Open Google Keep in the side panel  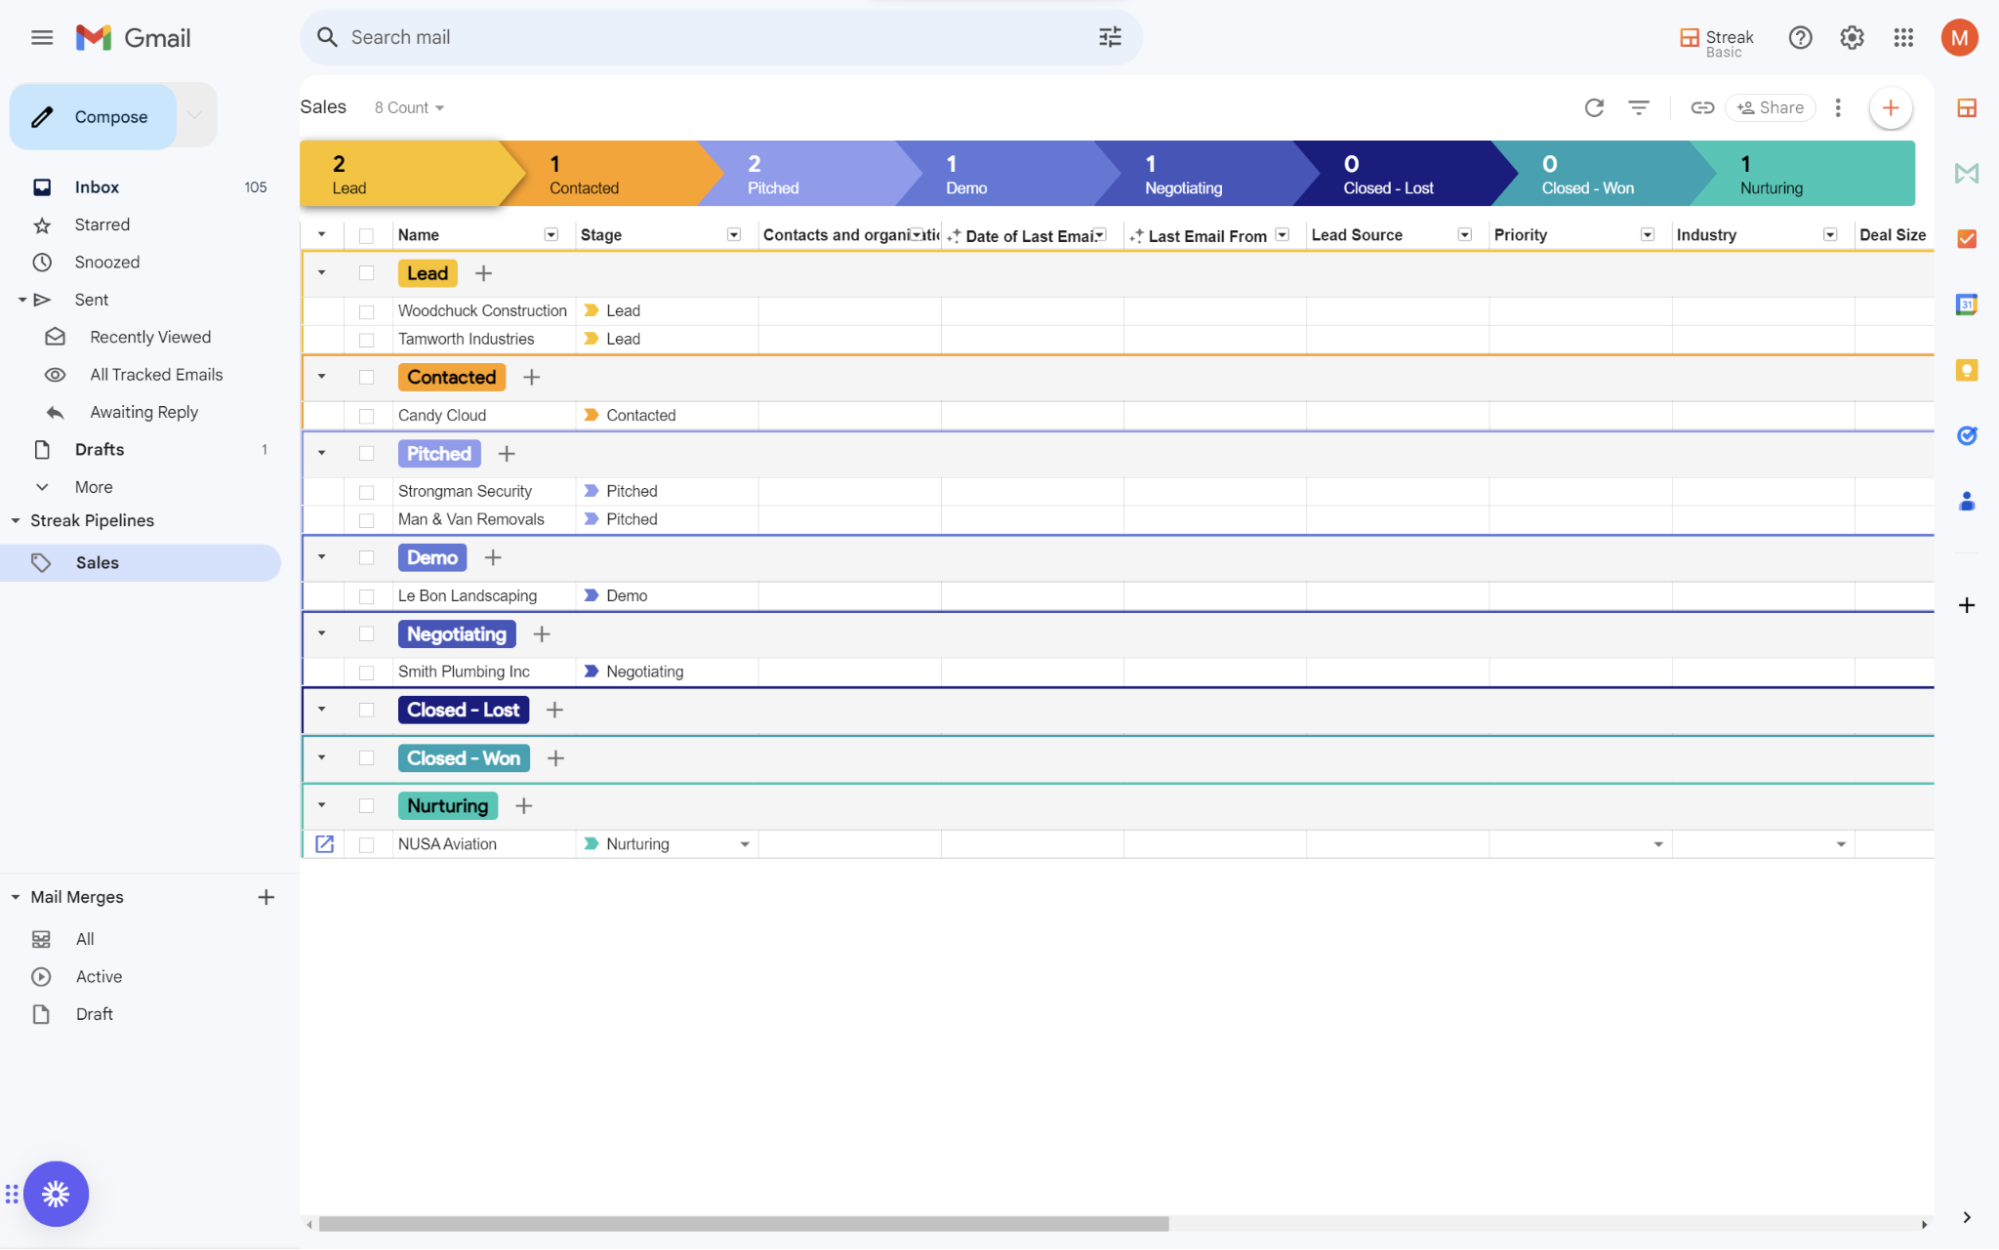coord(1966,370)
